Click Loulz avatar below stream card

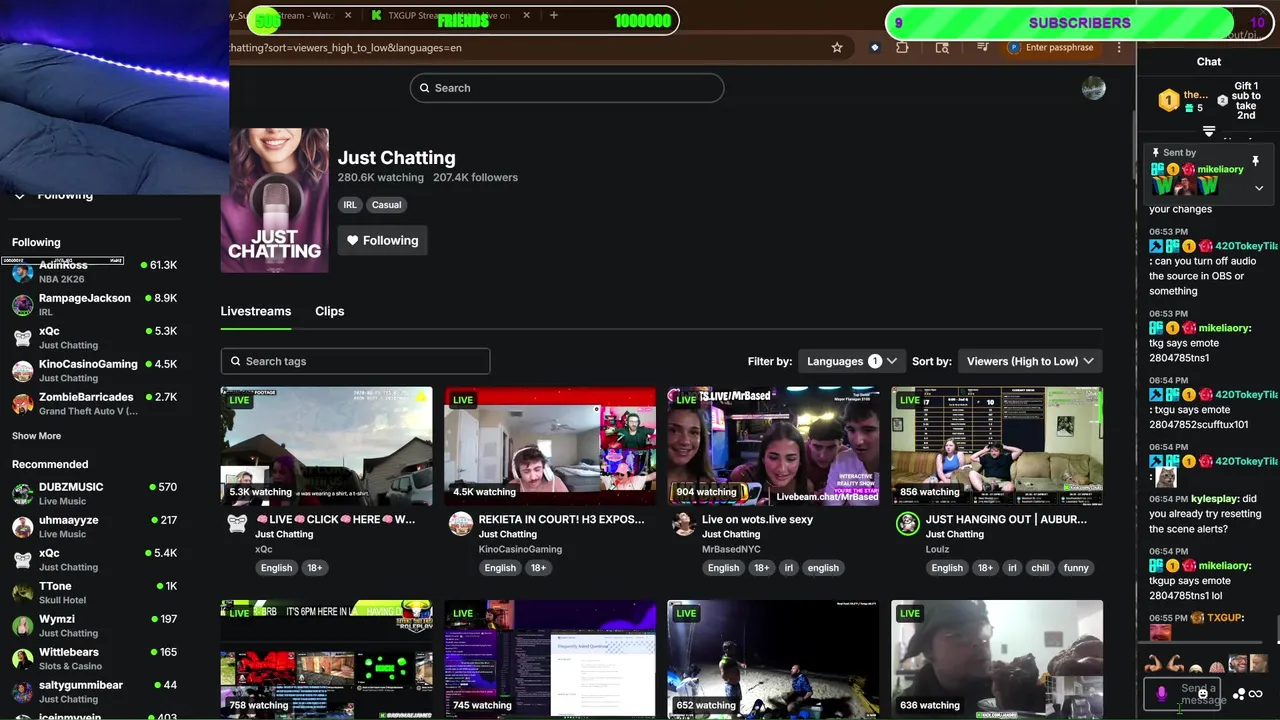[x=908, y=523]
